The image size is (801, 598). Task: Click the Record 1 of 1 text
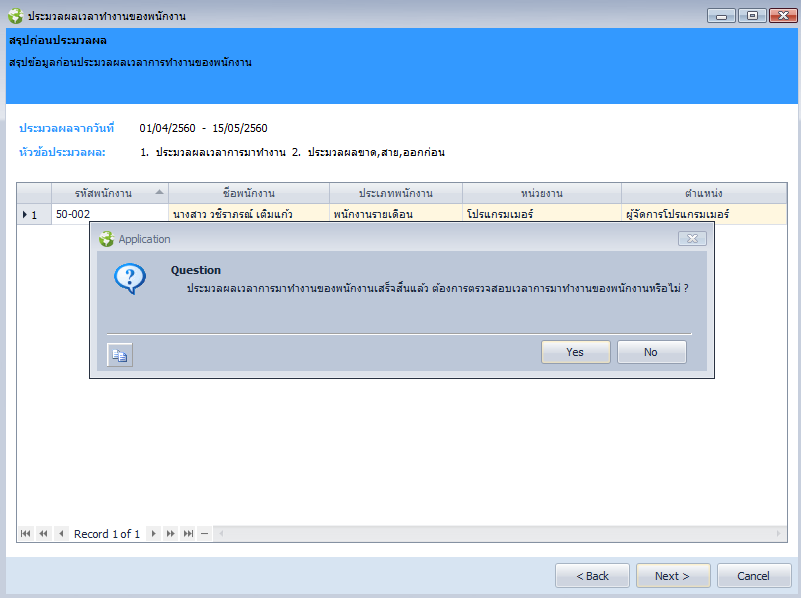pyautogui.click(x=107, y=534)
